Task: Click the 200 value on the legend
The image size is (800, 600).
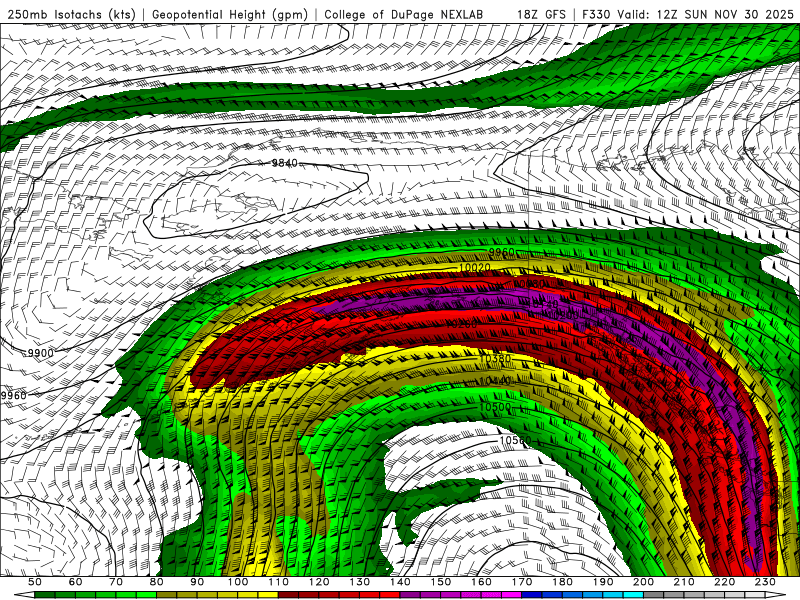Action: [x=643, y=582]
